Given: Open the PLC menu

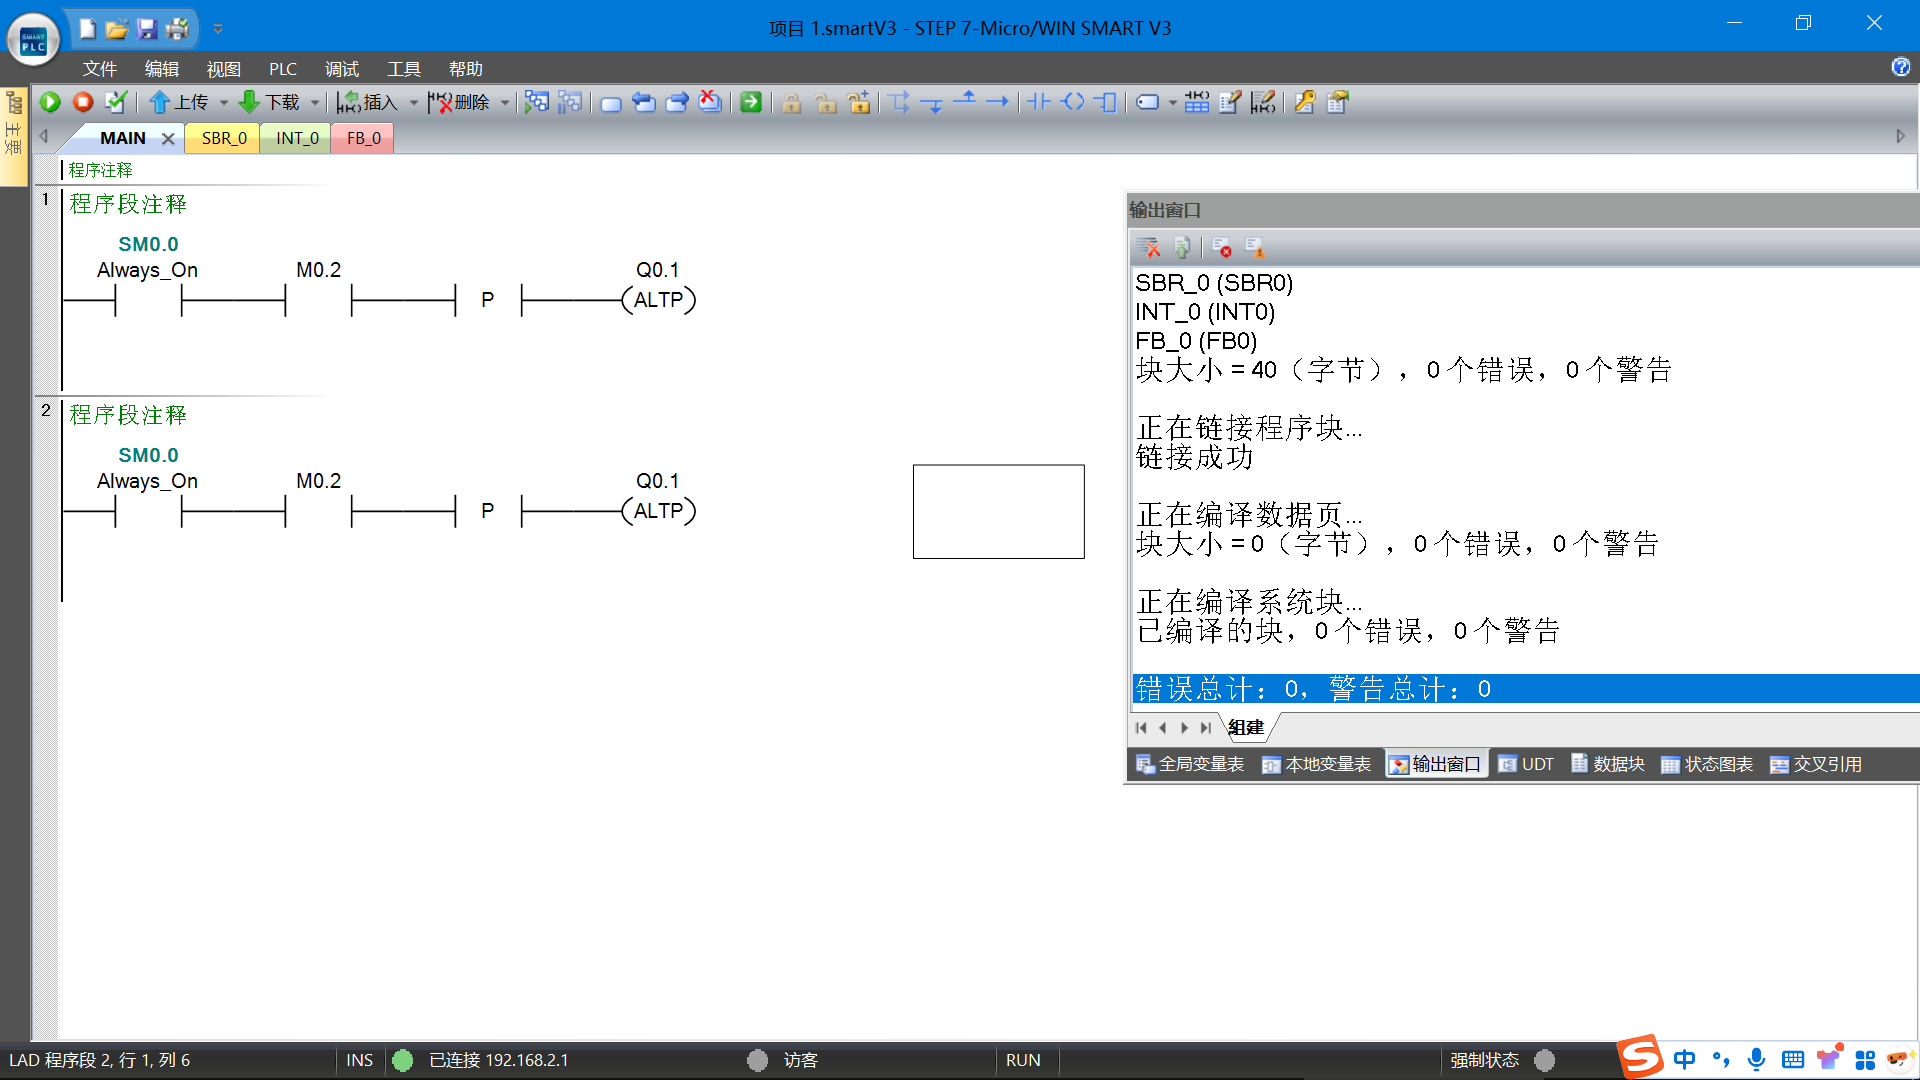Looking at the screenshot, I should [282, 69].
